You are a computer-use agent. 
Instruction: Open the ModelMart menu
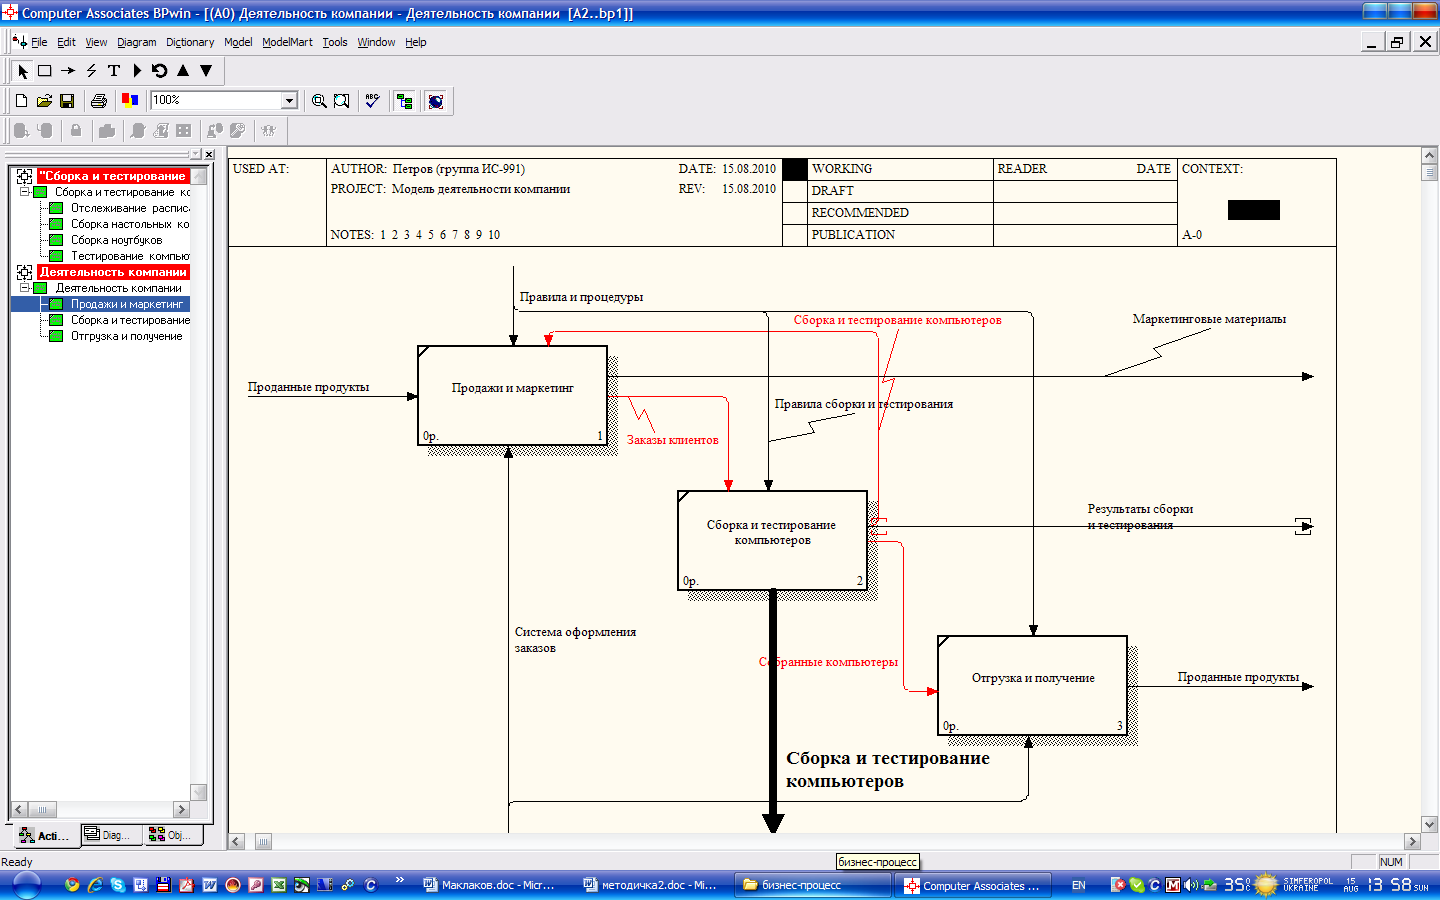coord(287,42)
